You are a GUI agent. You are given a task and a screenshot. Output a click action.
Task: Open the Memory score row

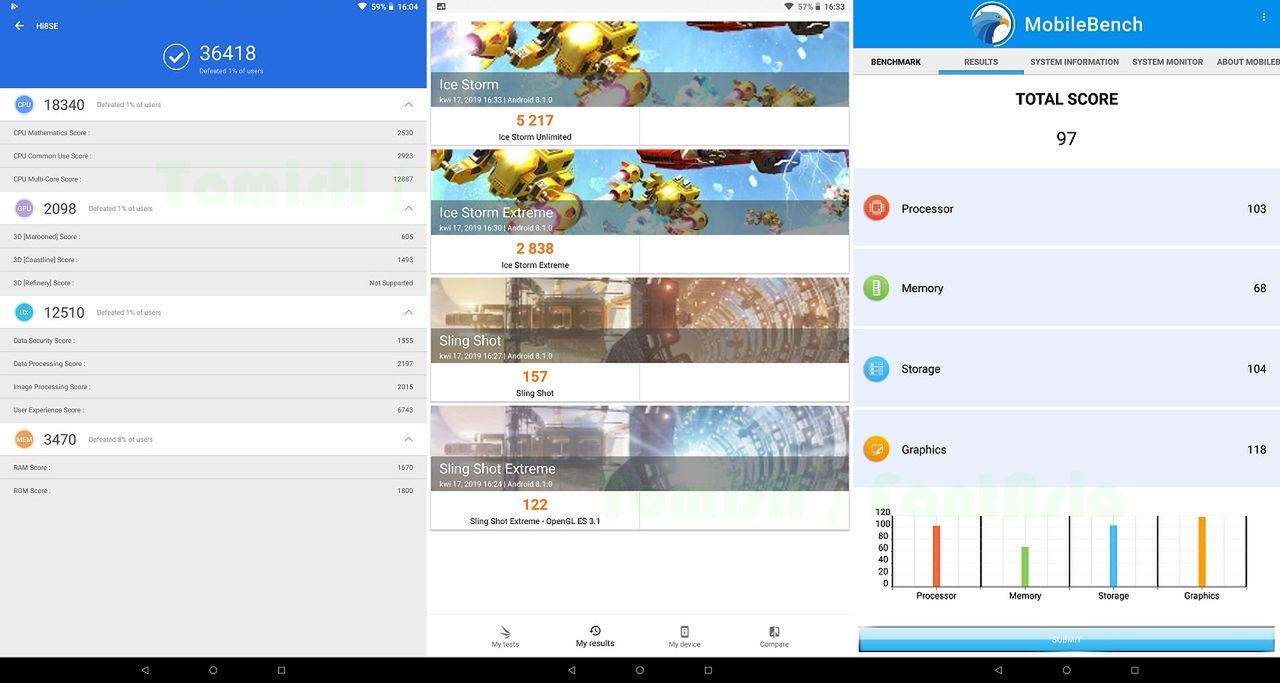tap(1066, 288)
